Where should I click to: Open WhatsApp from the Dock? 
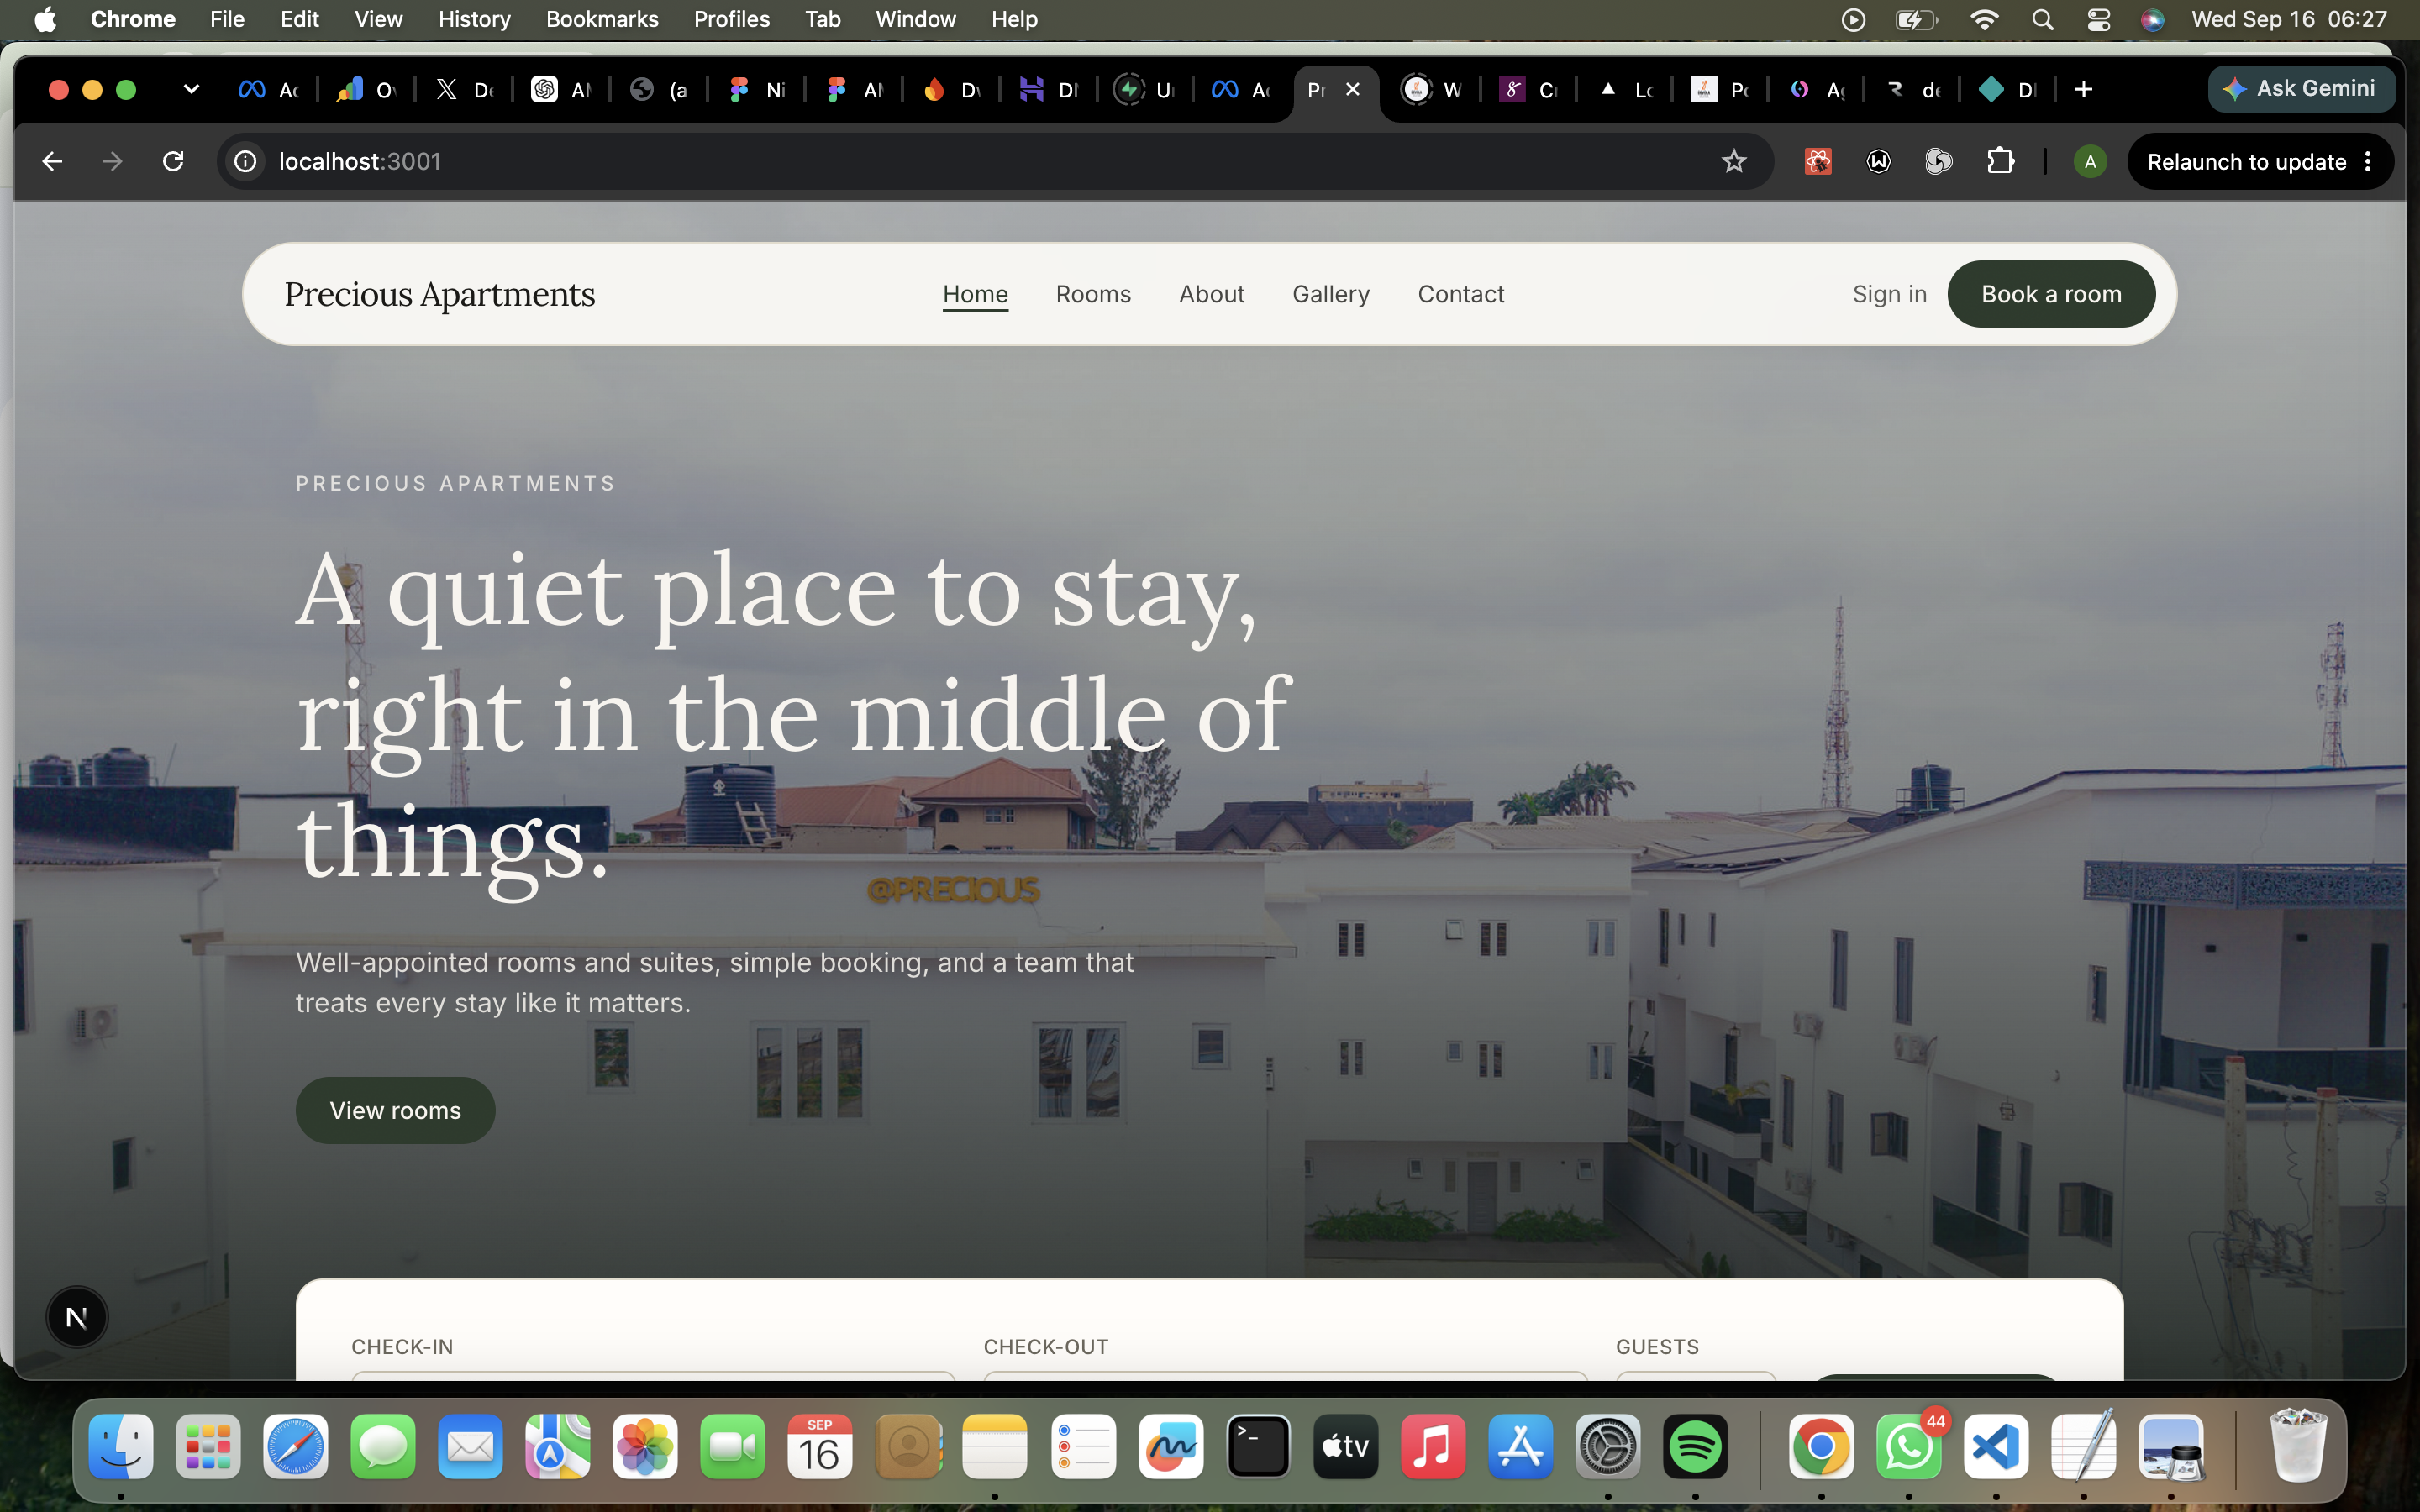[1908, 1446]
